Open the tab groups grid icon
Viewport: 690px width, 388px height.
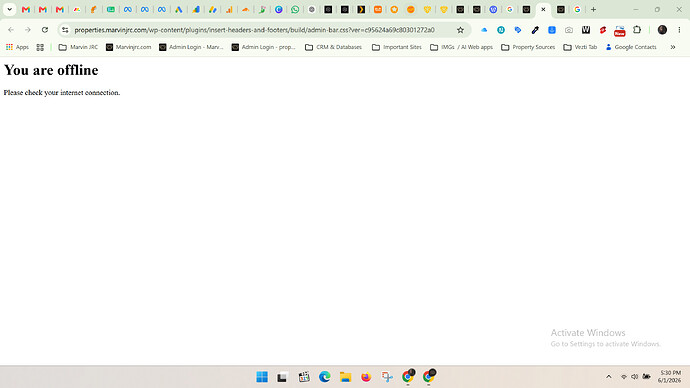pyautogui.click(x=40, y=47)
